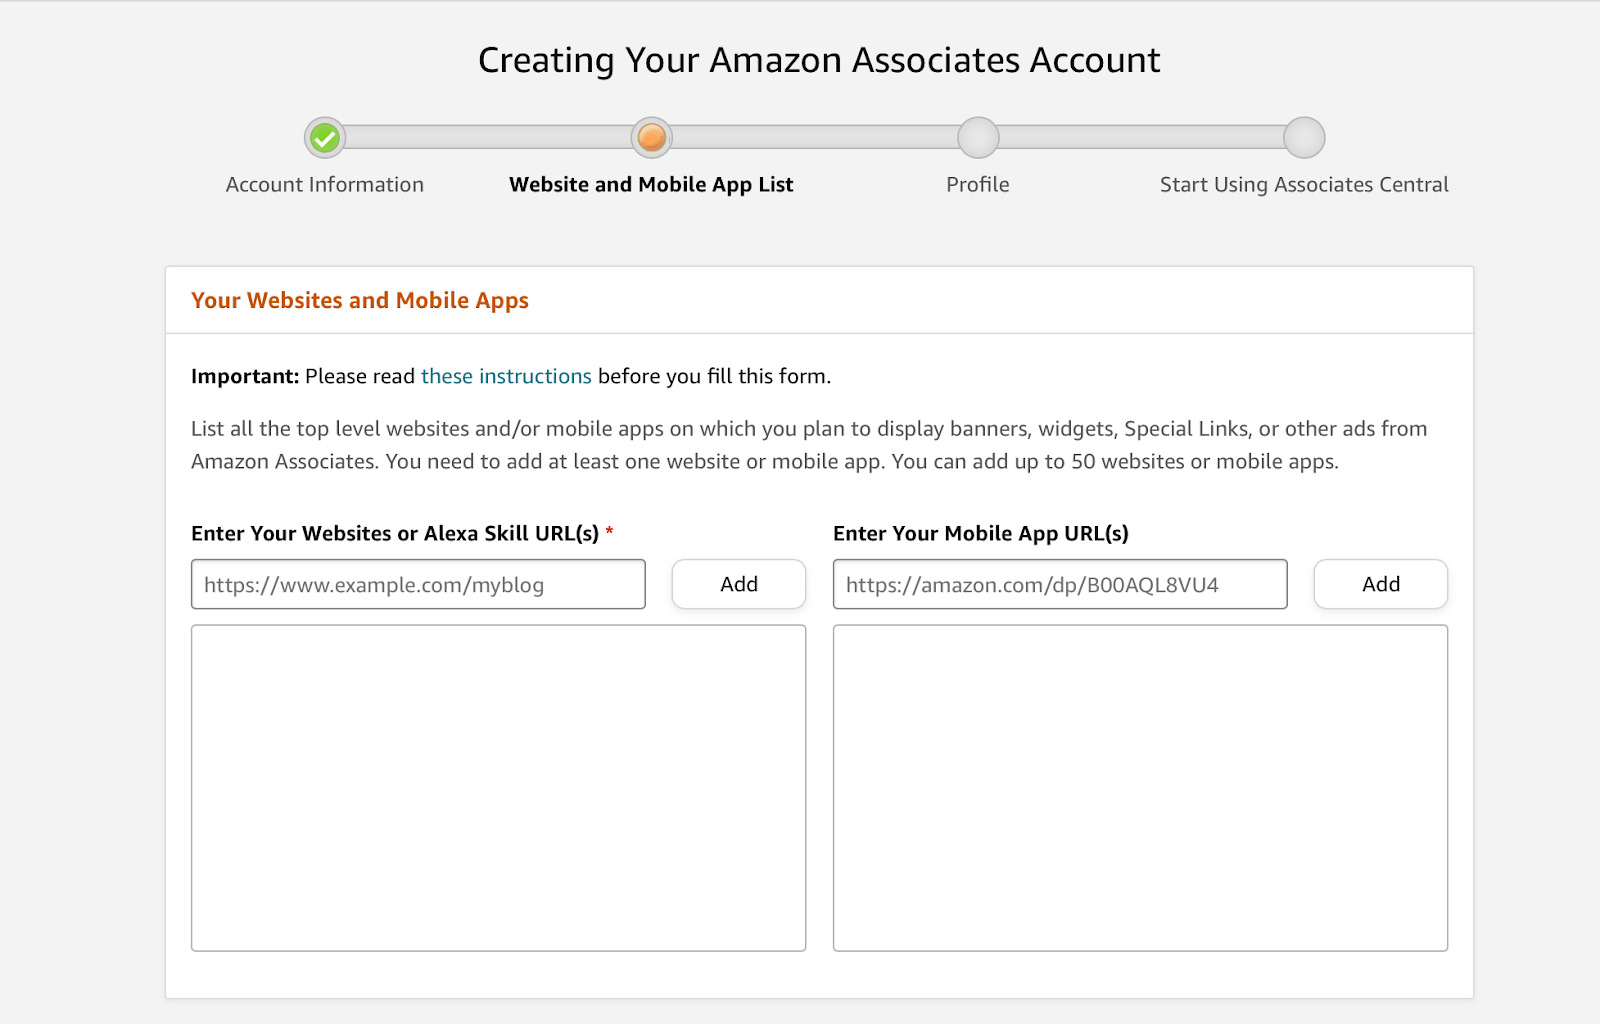Select the Profile step label

[x=977, y=184]
